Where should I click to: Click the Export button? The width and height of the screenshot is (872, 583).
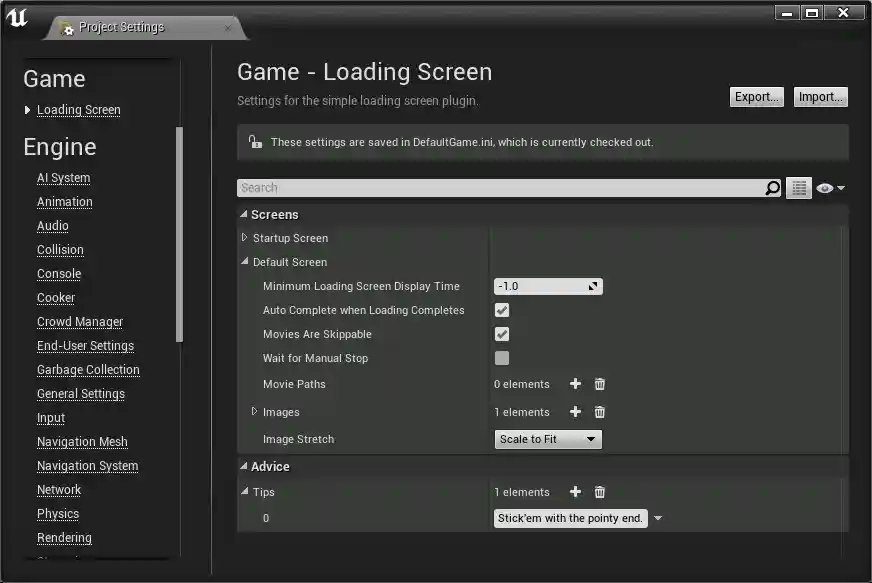click(x=756, y=96)
